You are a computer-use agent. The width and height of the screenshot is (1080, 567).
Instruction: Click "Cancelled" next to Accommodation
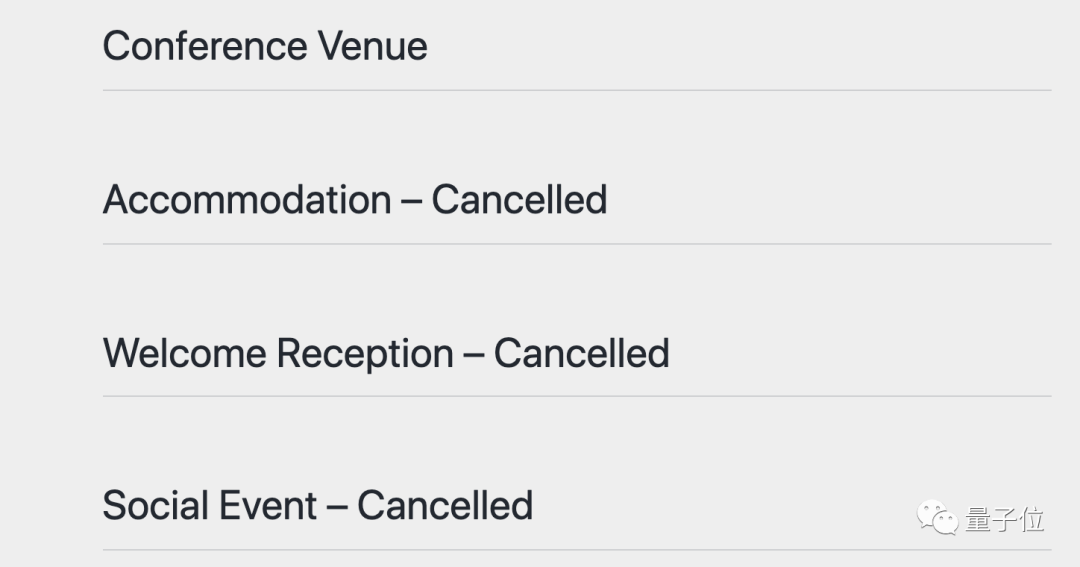coord(519,200)
